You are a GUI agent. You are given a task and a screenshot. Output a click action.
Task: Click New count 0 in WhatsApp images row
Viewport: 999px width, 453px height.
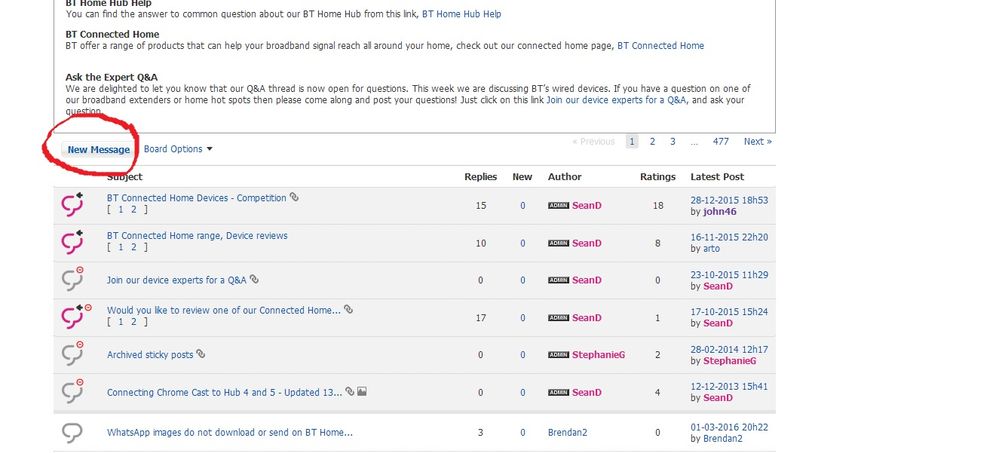pos(522,433)
